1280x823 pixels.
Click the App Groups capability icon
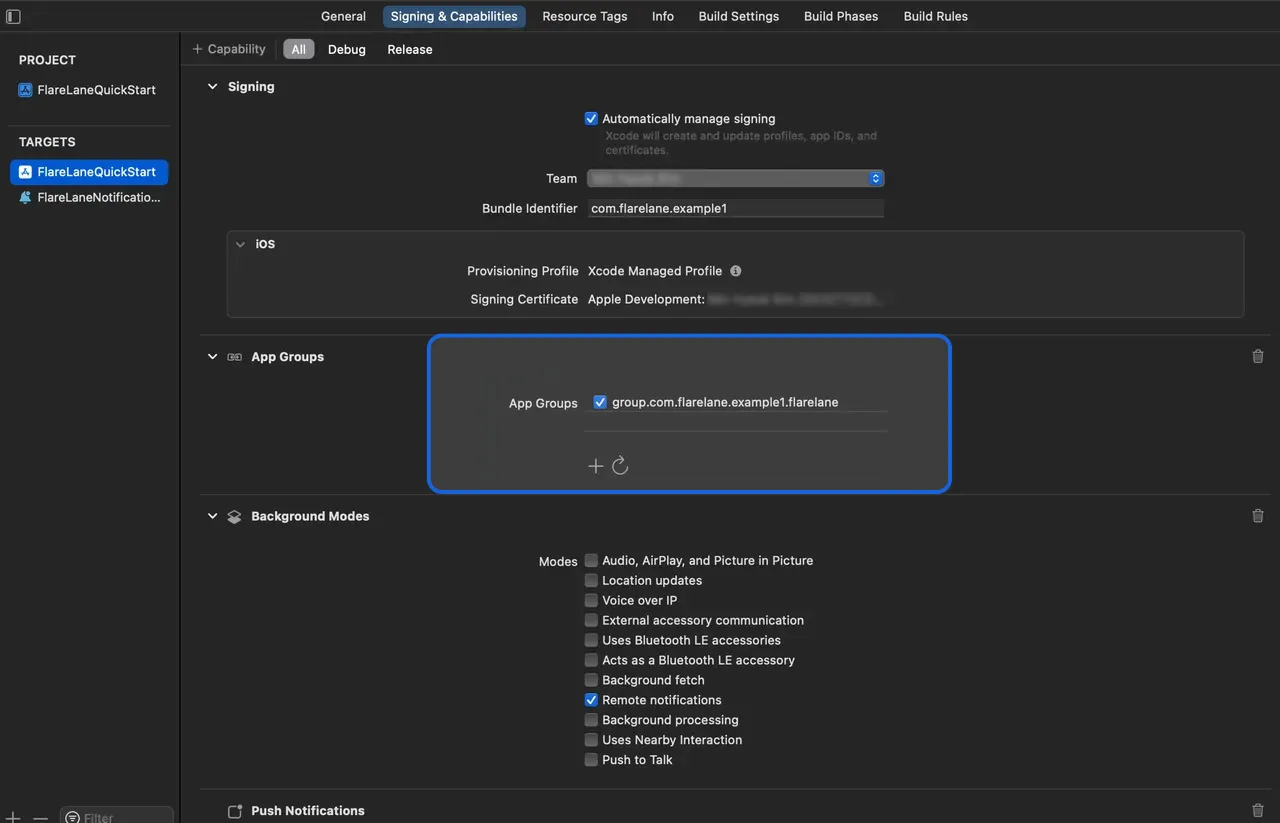pyautogui.click(x=234, y=357)
